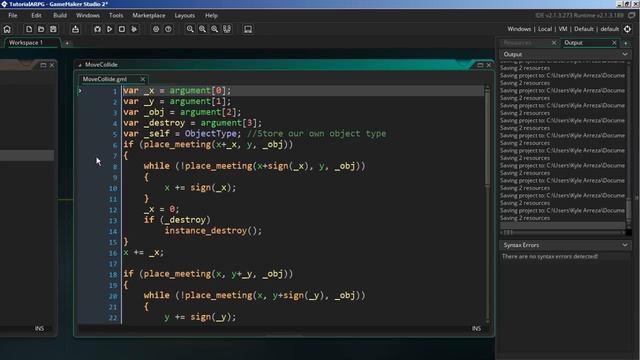640x360 pixels.
Task: Click the comment 'Store our own object type'
Action: (316, 134)
